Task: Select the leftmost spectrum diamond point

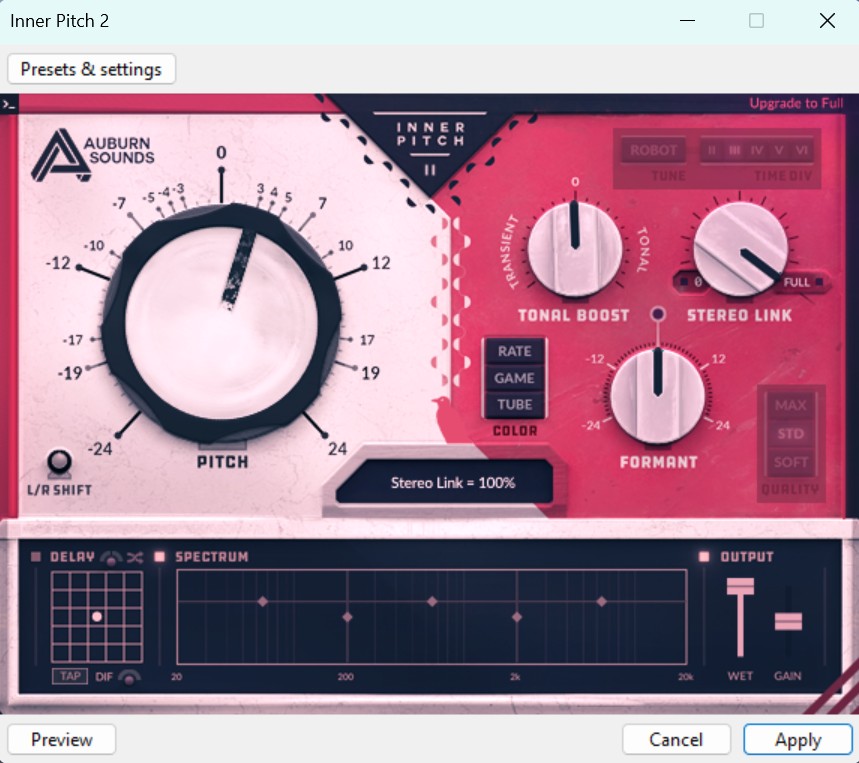Action: [262, 601]
